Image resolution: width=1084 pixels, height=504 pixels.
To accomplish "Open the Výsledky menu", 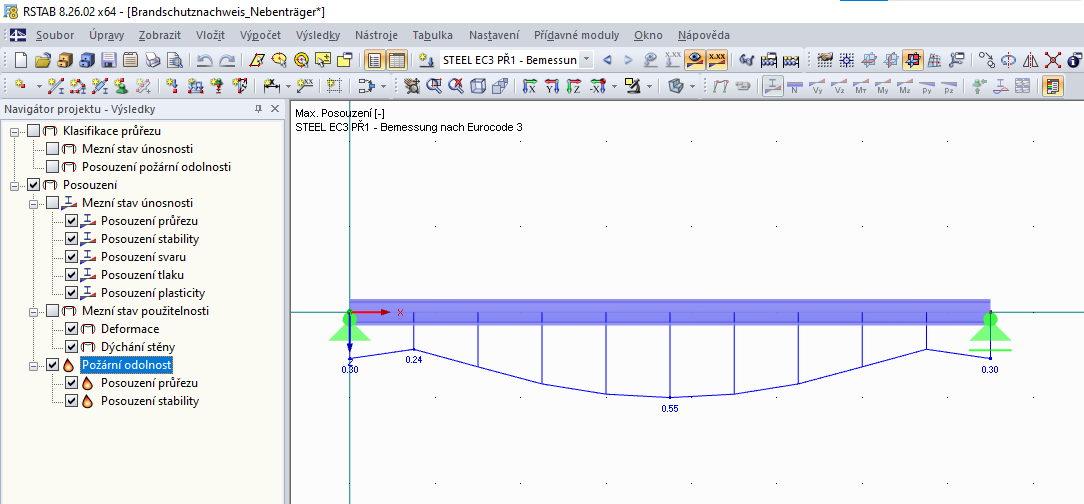I will coord(317,35).
